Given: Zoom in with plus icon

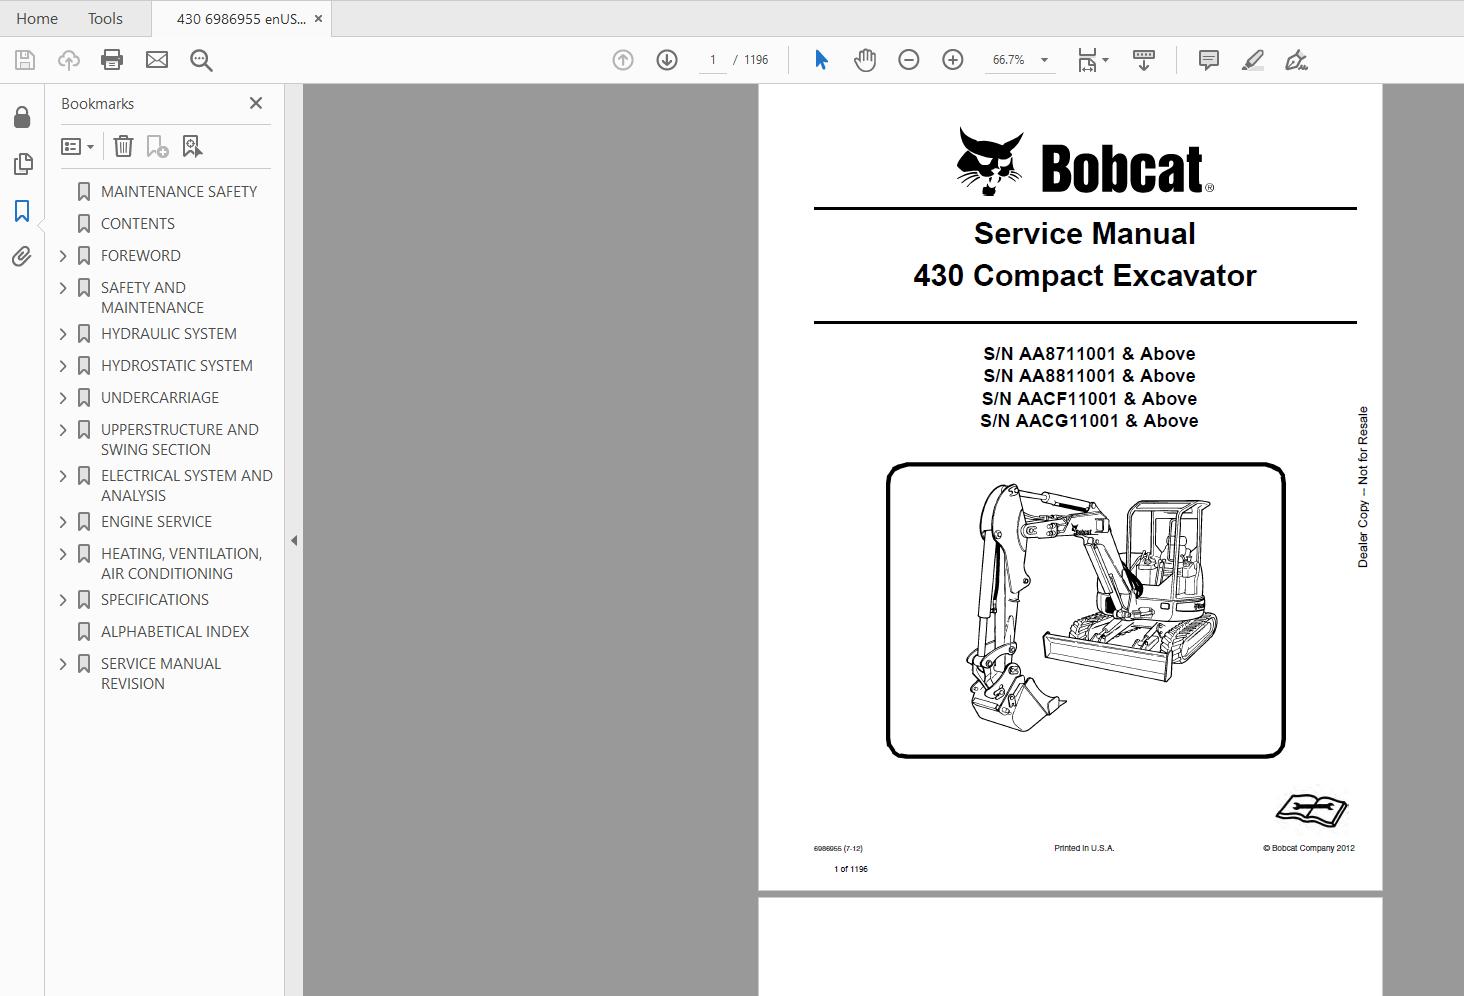Looking at the screenshot, I should (953, 60).
